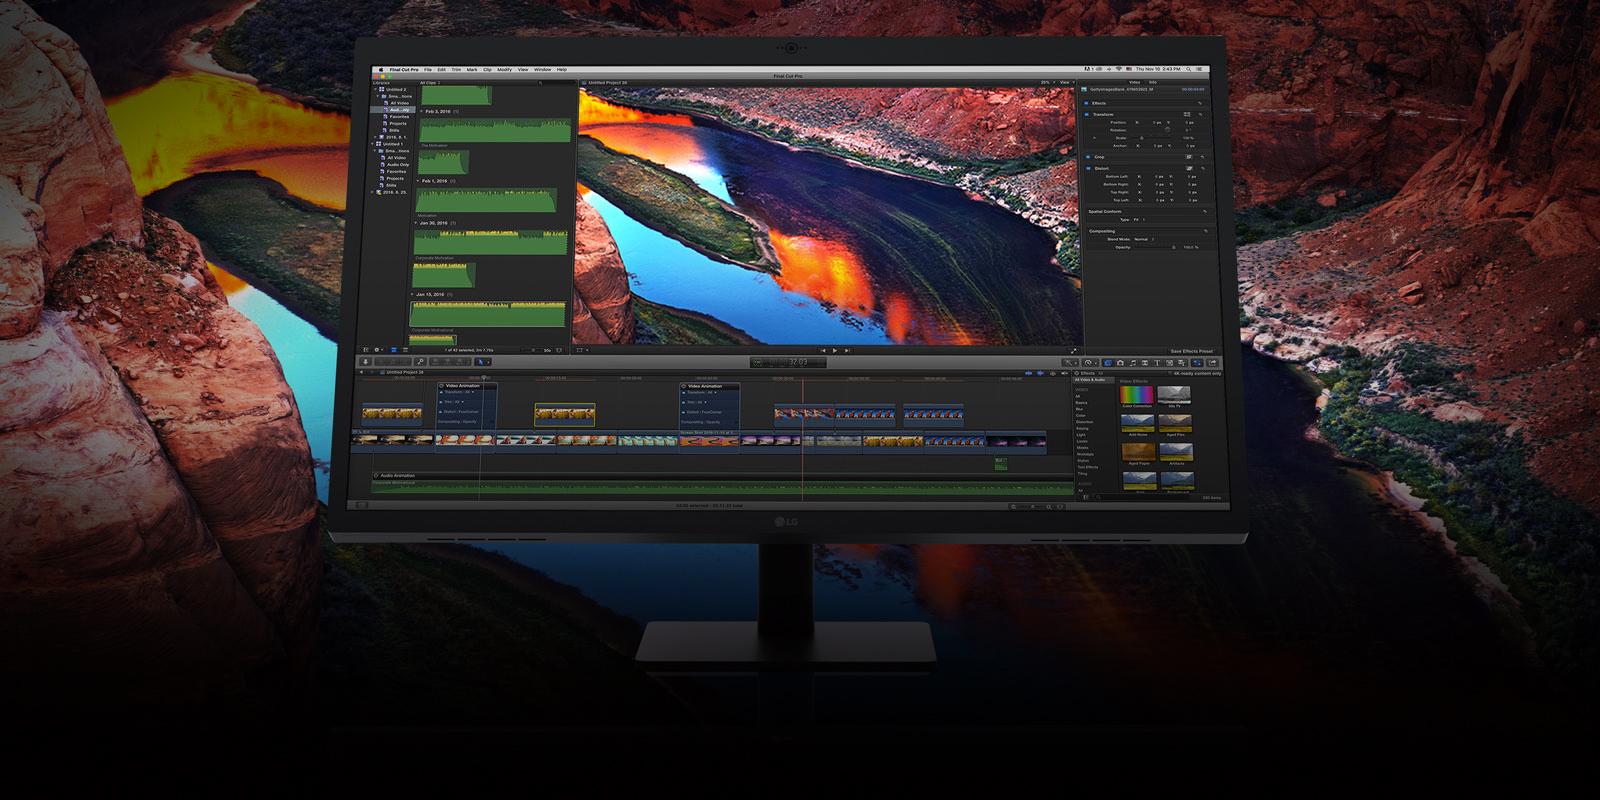Open the 25% viewer zoom dropdown
1600x800 pixels.
[x=1048, y=82]
